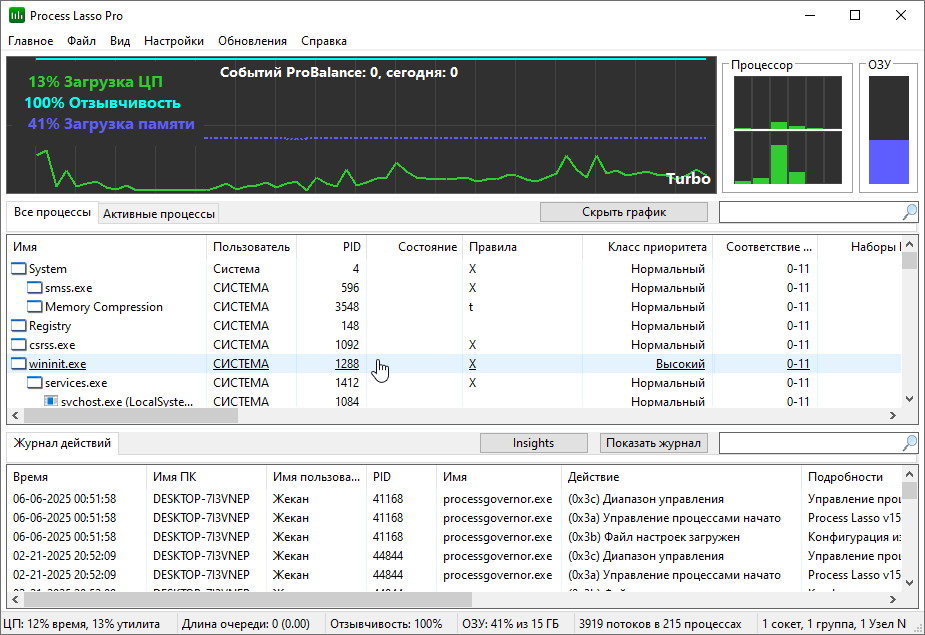Image resolution: width=925 pixels, height=635 pixels.
Task: Click the Соответствие column header
Action: pos(765,247)
